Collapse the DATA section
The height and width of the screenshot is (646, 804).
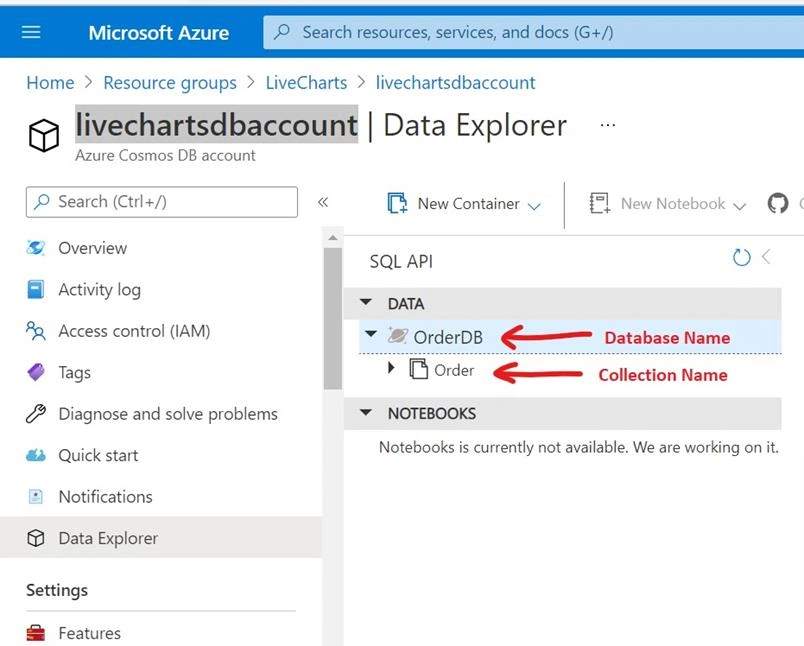pos(366,302)
